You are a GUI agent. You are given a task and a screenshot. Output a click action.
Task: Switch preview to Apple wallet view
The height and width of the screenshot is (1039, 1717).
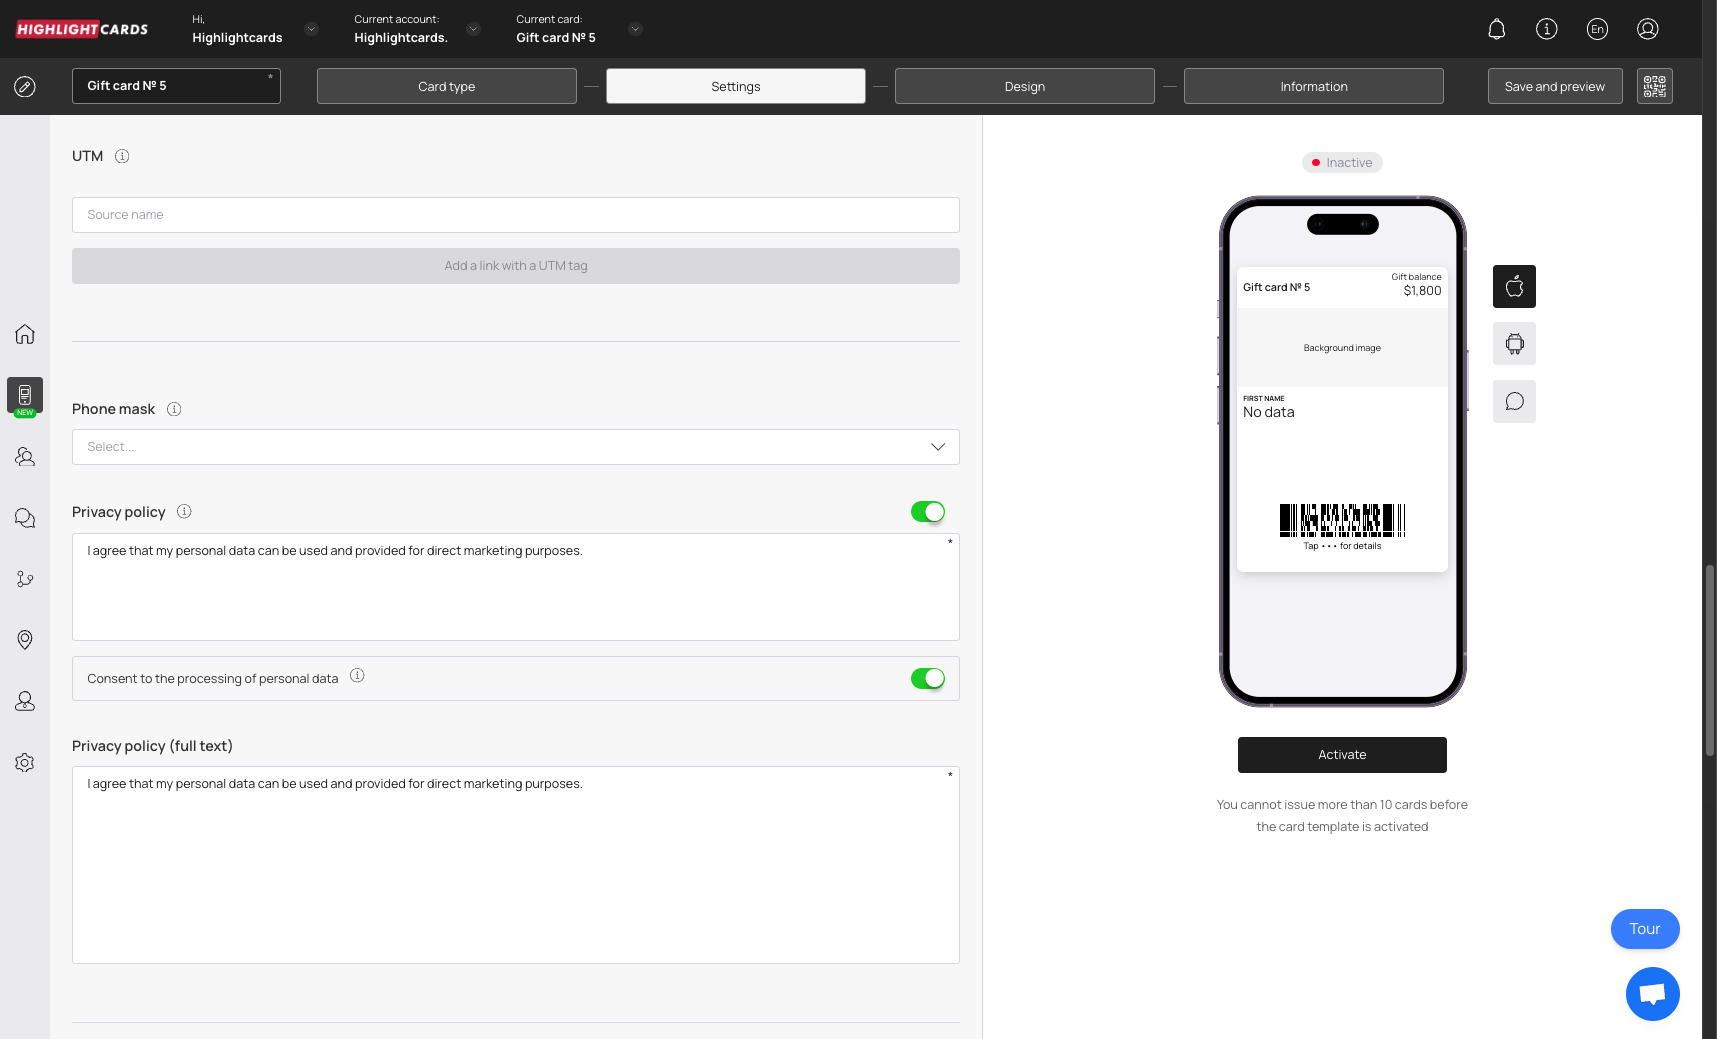[1514, 287]
